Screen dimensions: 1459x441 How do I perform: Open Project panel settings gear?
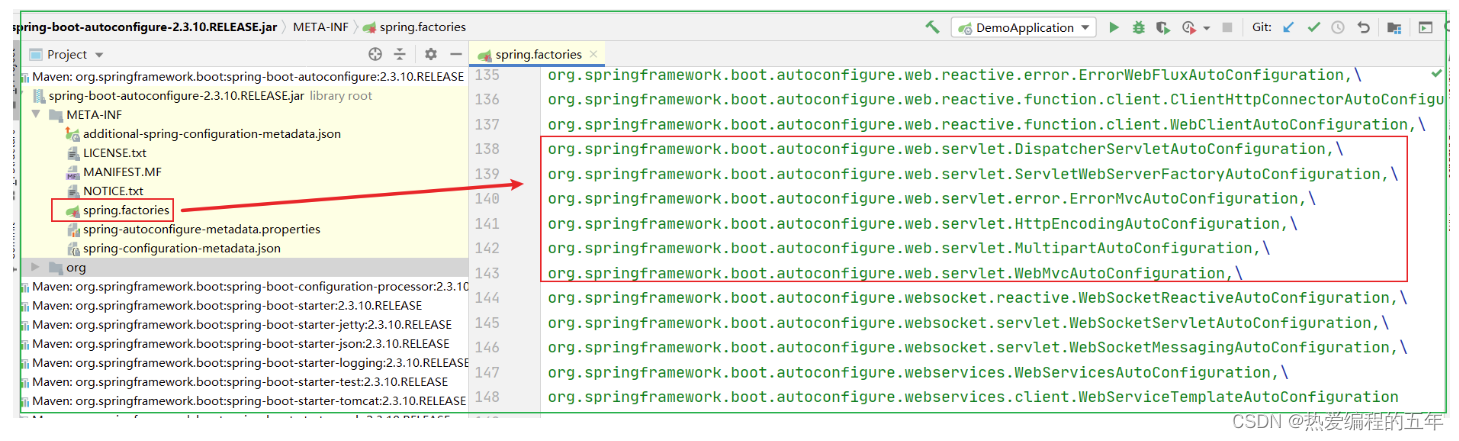pyautogui.click(x=431, y=54)
